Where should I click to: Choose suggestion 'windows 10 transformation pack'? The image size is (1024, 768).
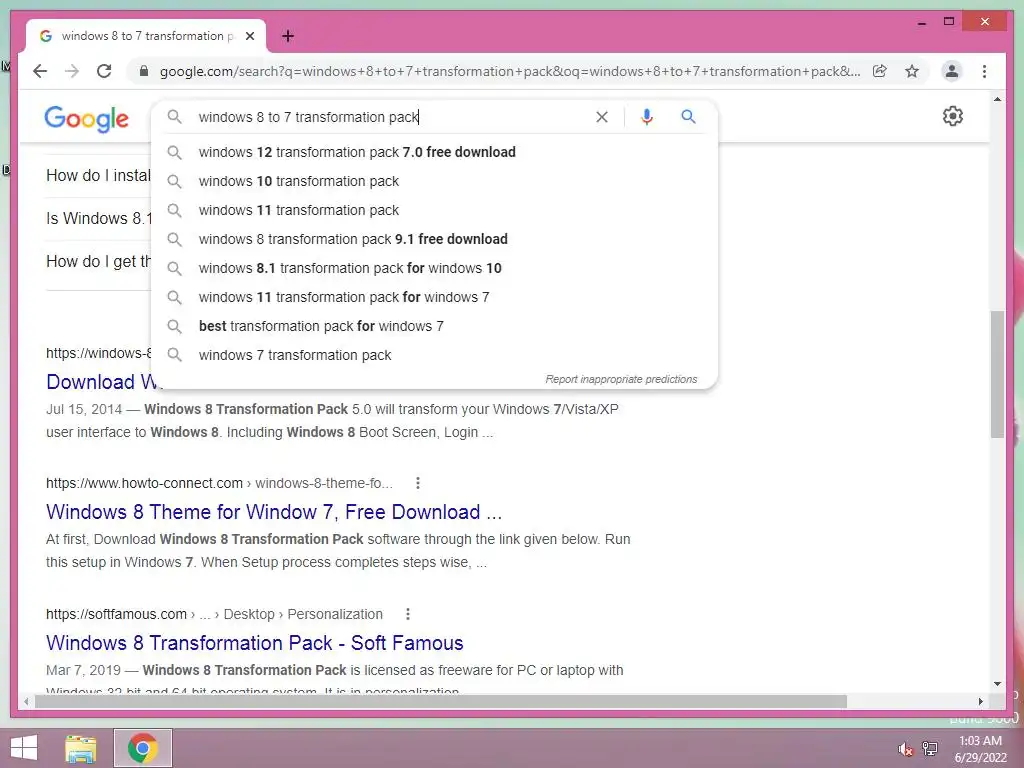pyautogui.click(x=434, y=181)
